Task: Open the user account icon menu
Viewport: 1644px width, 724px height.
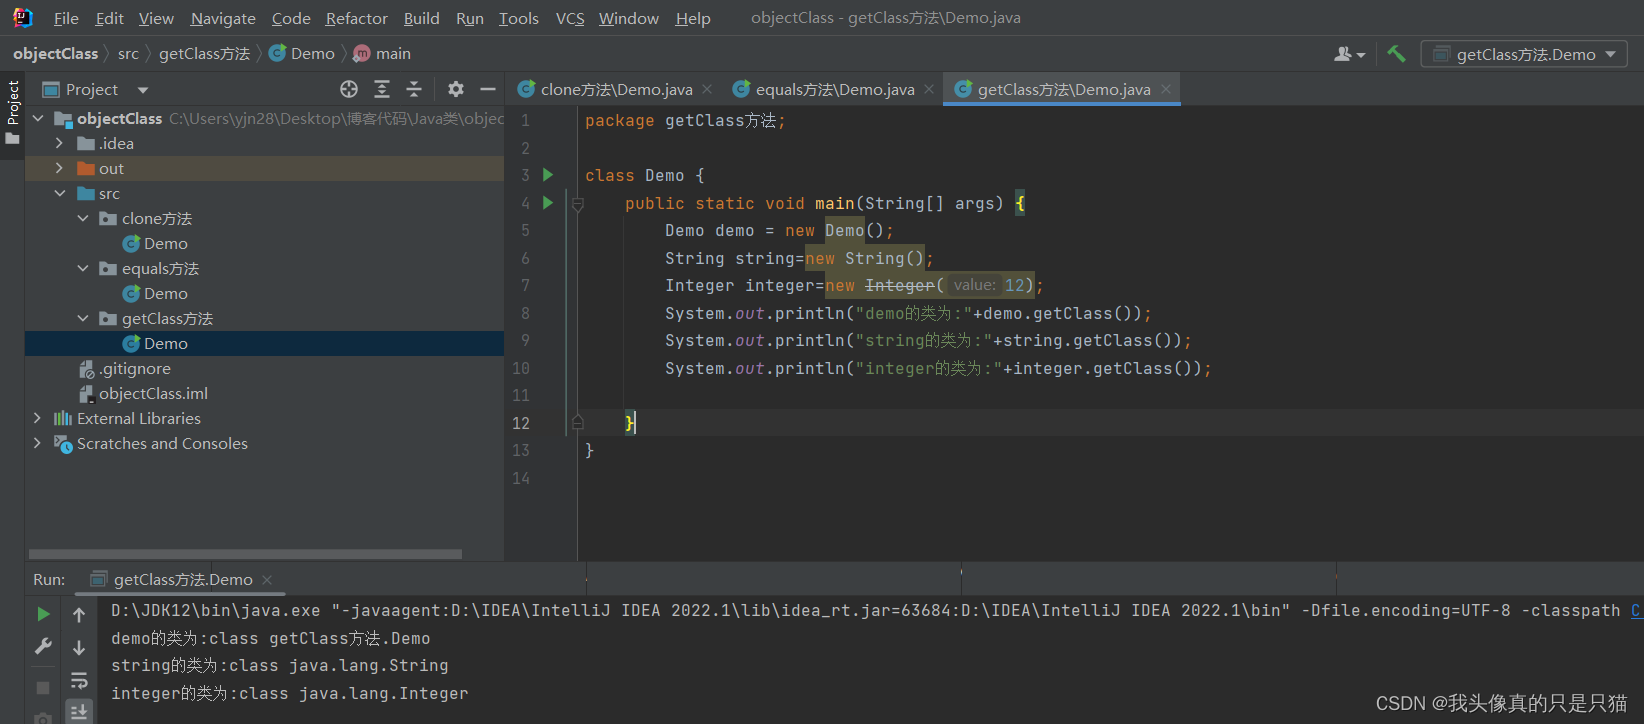Action: (1349, 54)
